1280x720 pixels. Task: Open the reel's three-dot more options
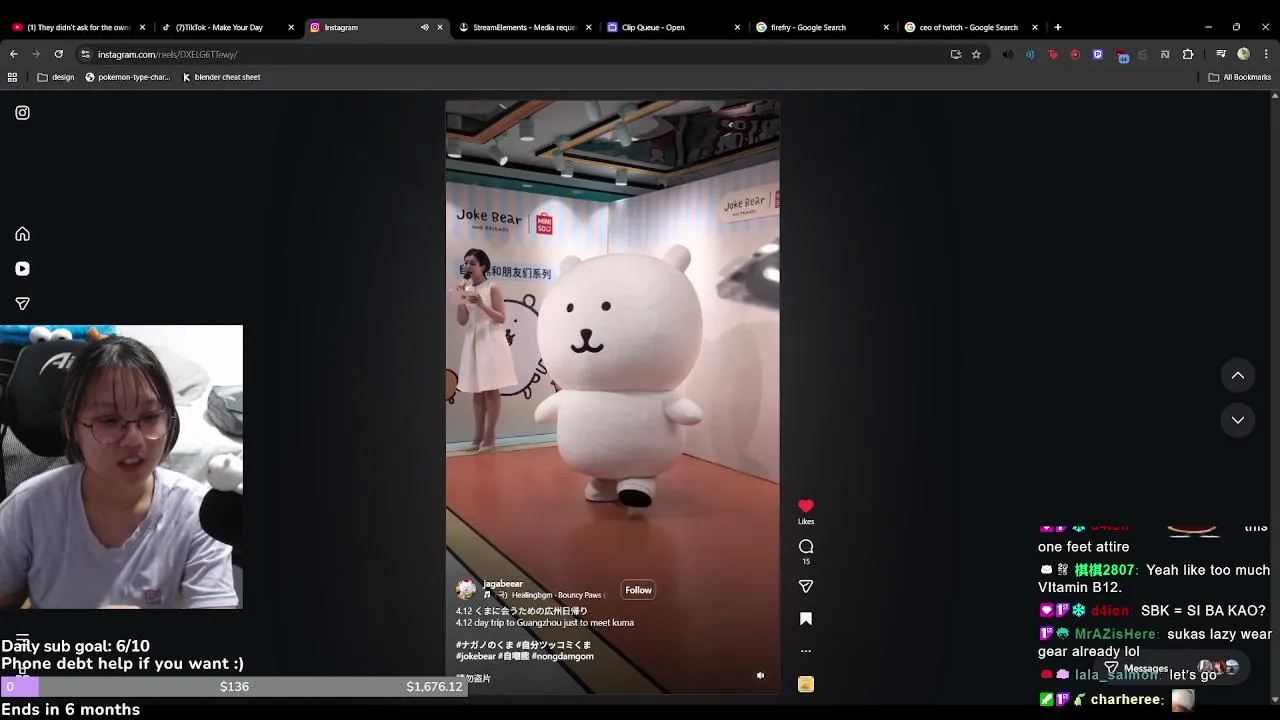click(806, 651)
